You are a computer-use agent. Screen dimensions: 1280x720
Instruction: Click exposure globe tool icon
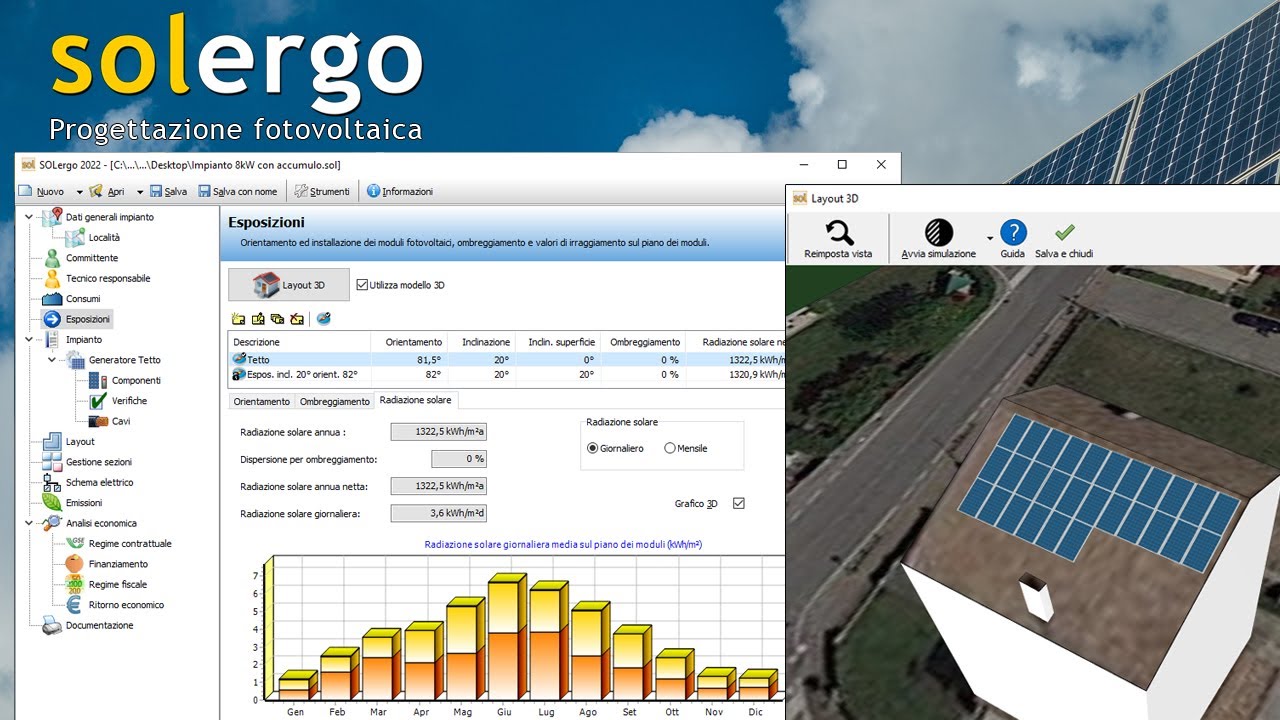[x=323, y=319]
